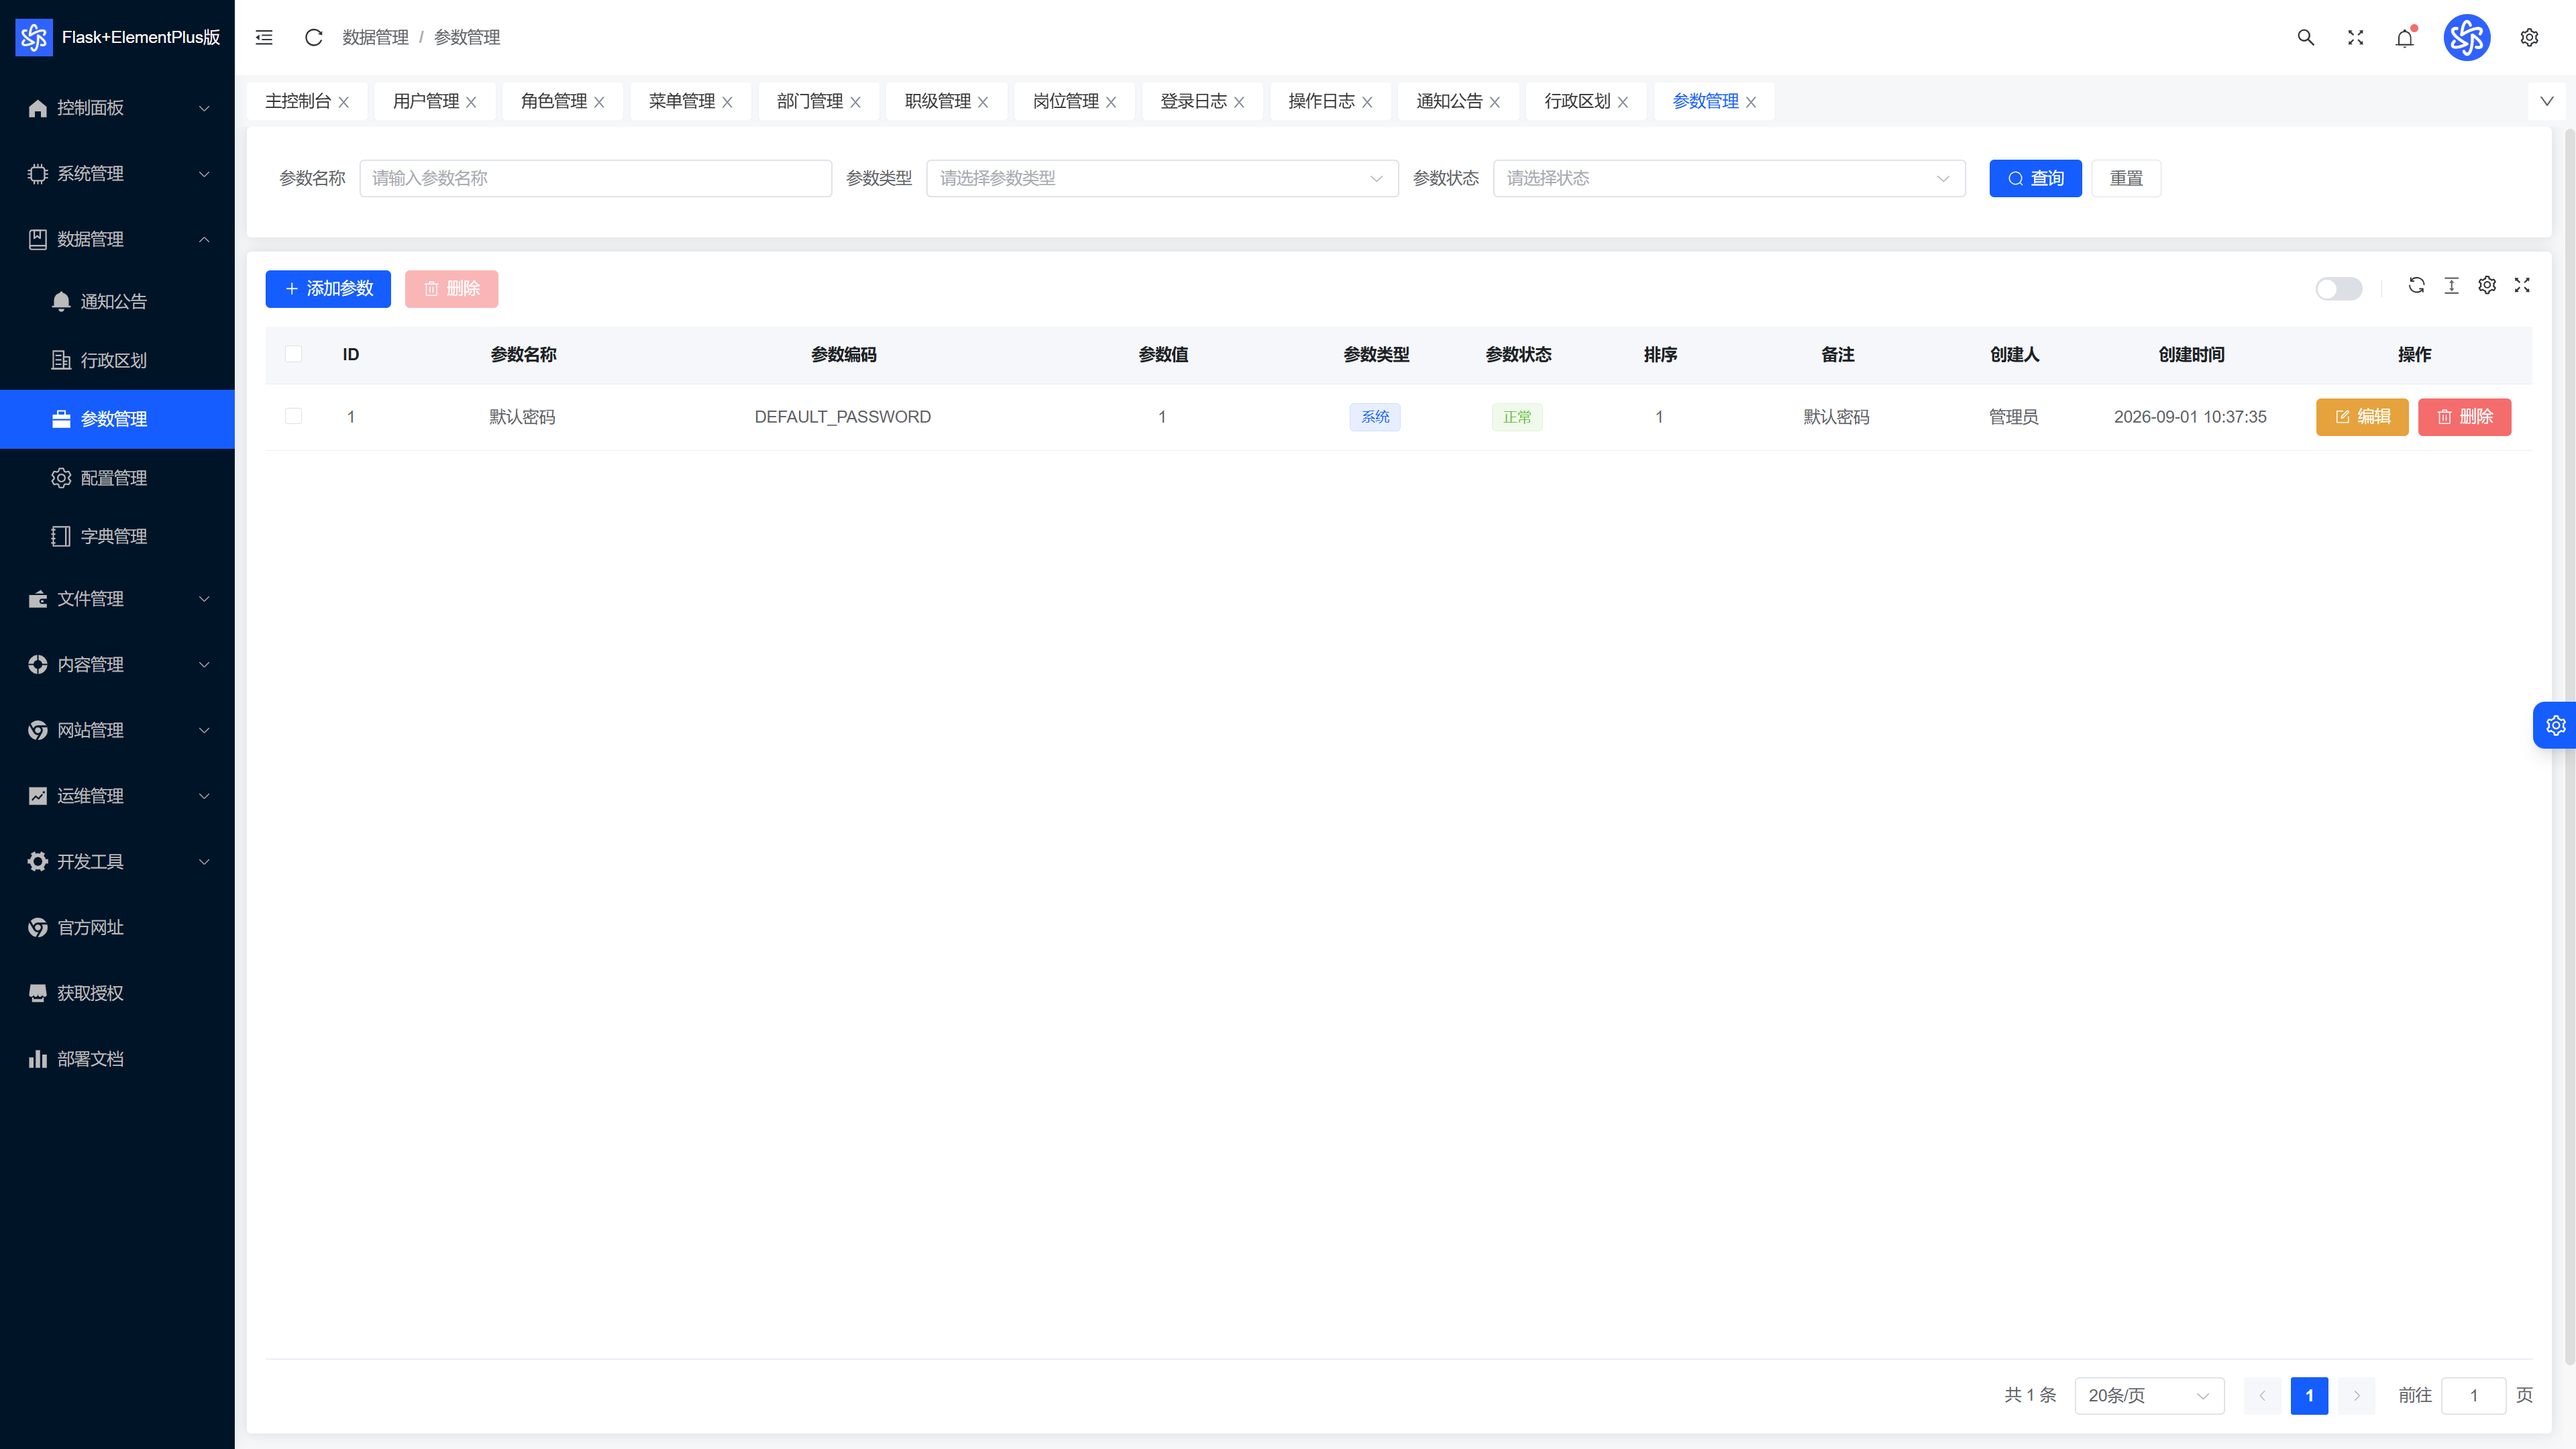Open the notification bell

(2405, 37)
